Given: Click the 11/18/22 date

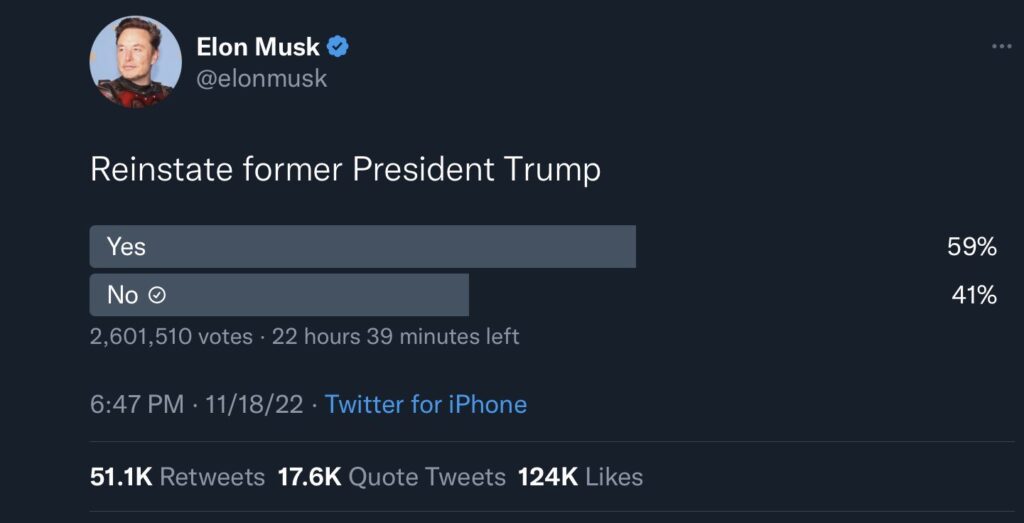Looking at the screenshot, I should tap(254, 404).
